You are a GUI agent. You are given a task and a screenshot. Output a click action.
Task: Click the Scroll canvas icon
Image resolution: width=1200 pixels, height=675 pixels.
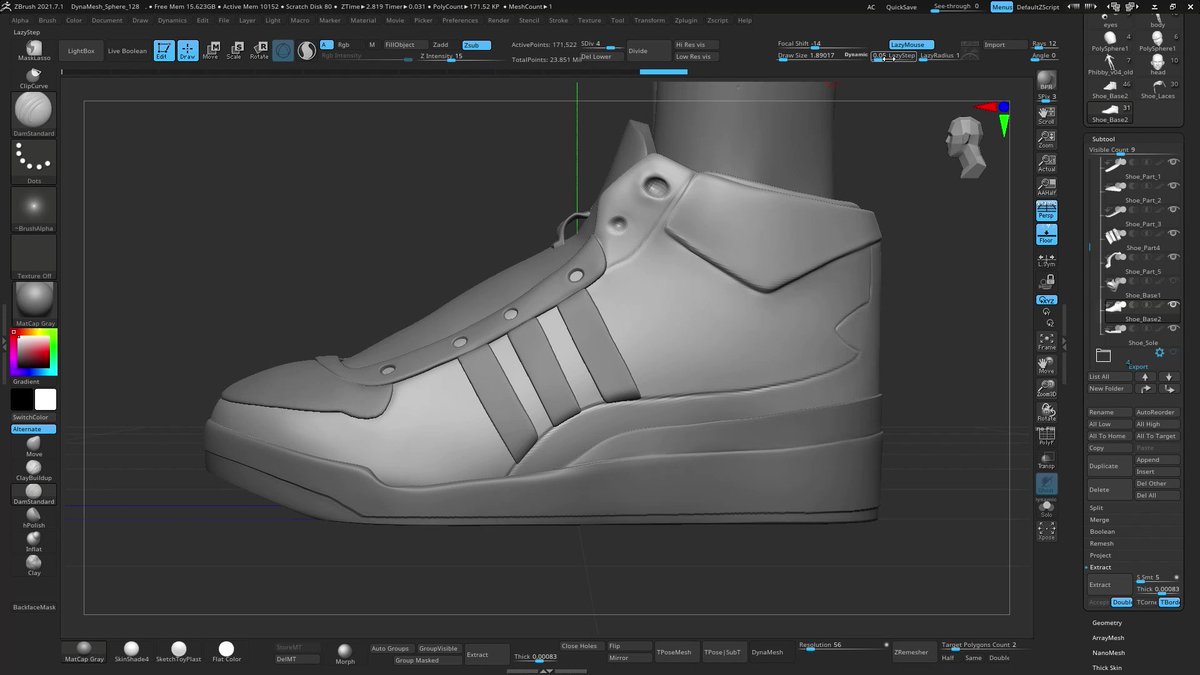coord(1046,114)
